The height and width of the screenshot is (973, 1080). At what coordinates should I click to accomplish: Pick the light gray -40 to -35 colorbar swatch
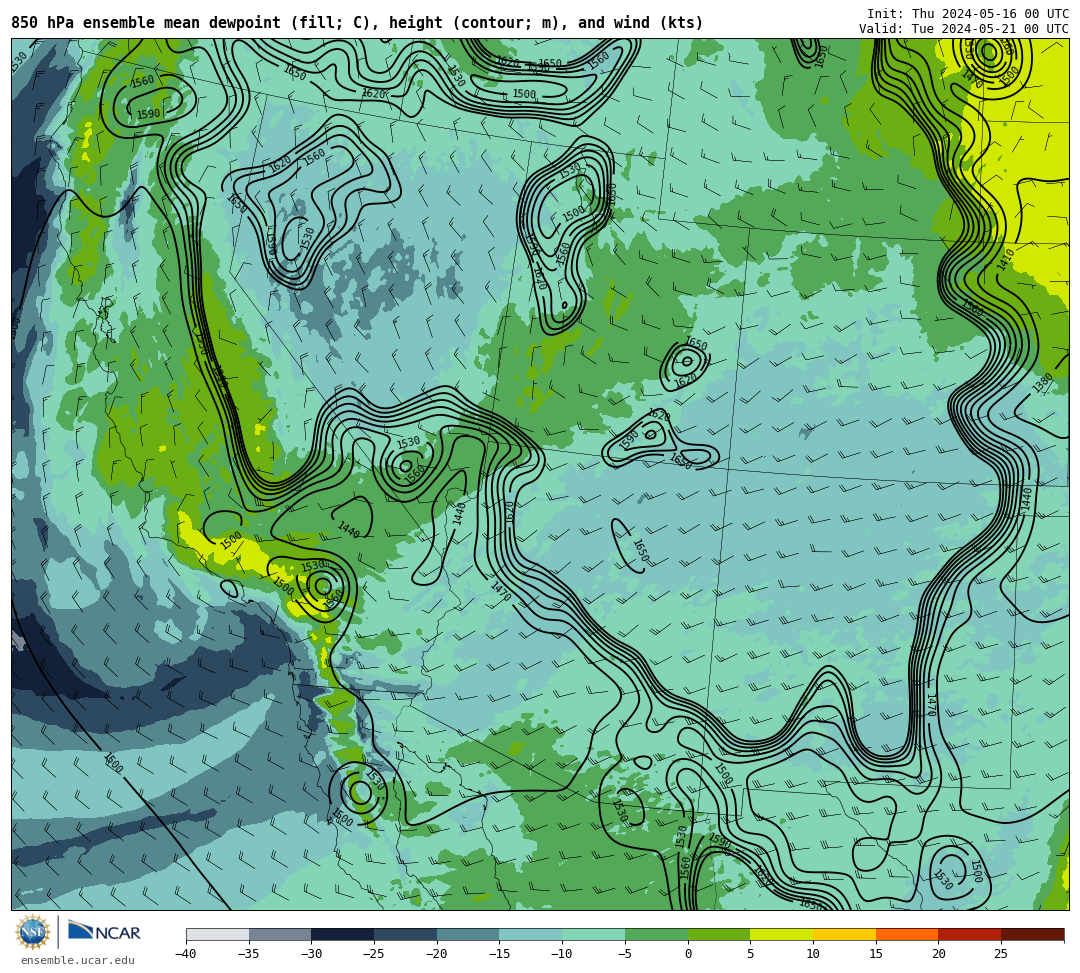click(x=218, y=934)
